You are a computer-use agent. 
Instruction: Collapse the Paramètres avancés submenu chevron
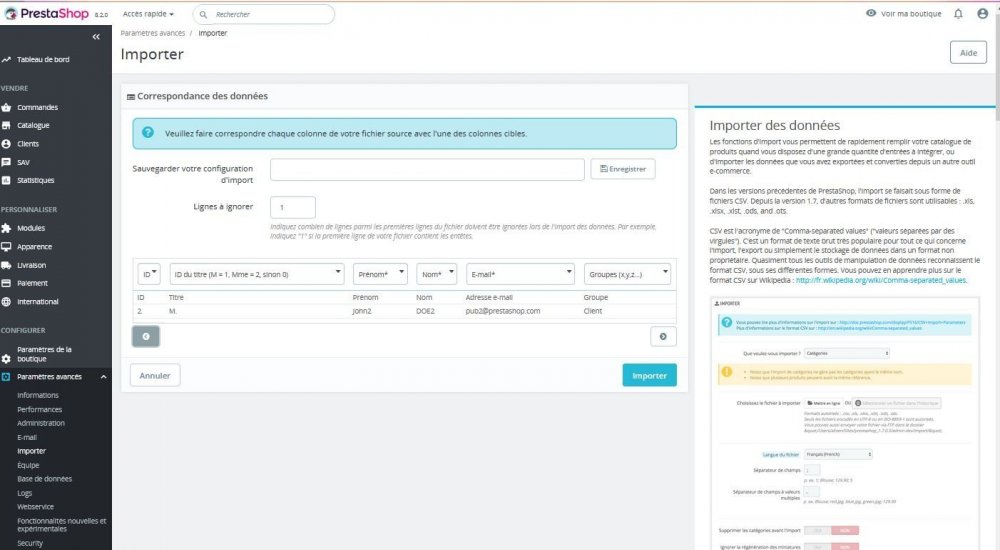[103, 376]
